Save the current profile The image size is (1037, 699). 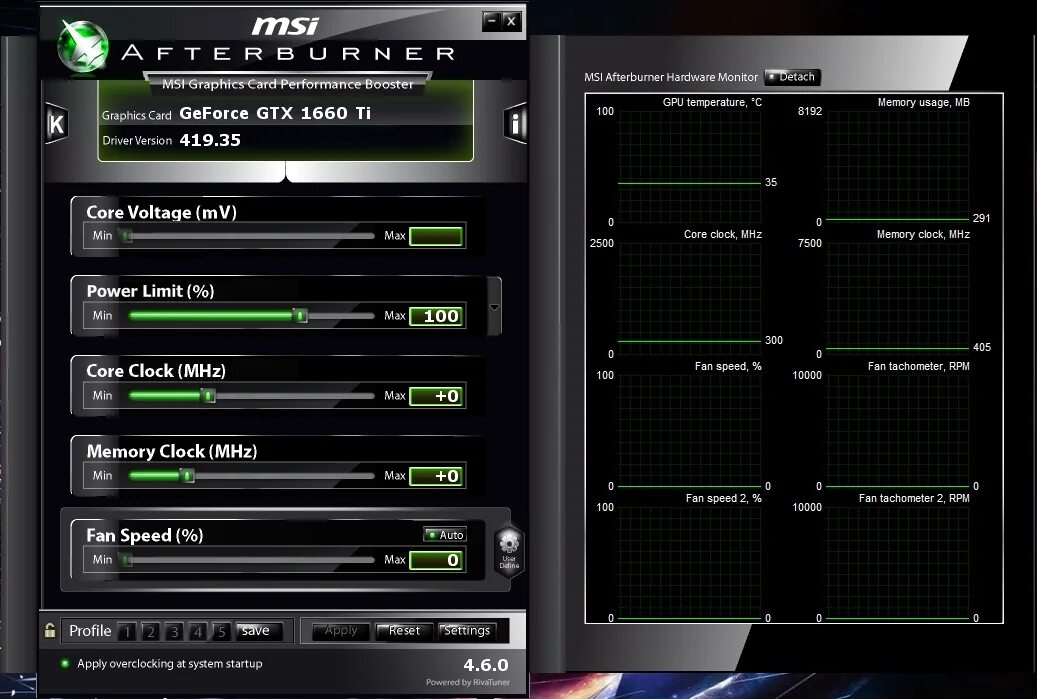[x=259, y=631]
